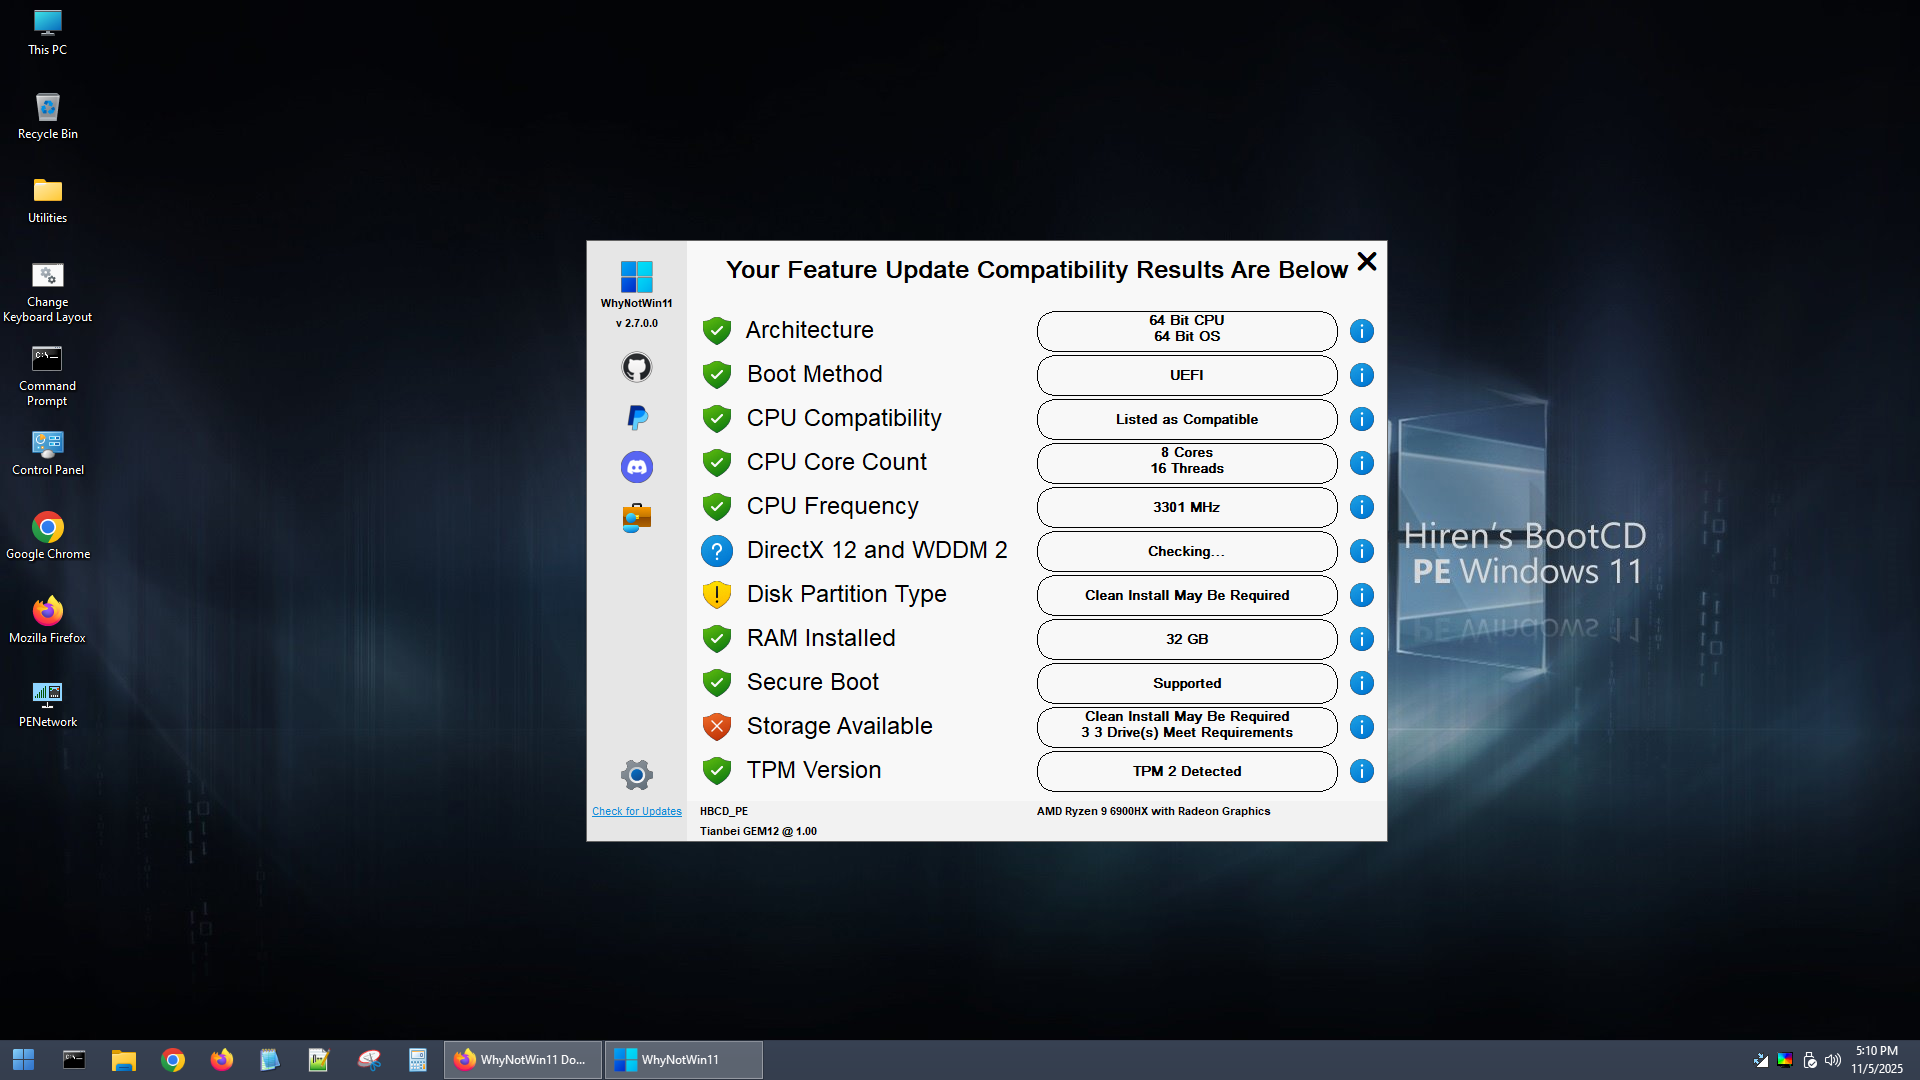Click info icon for Secure Boot
1920x1080 pixels.
point(1361,683)
